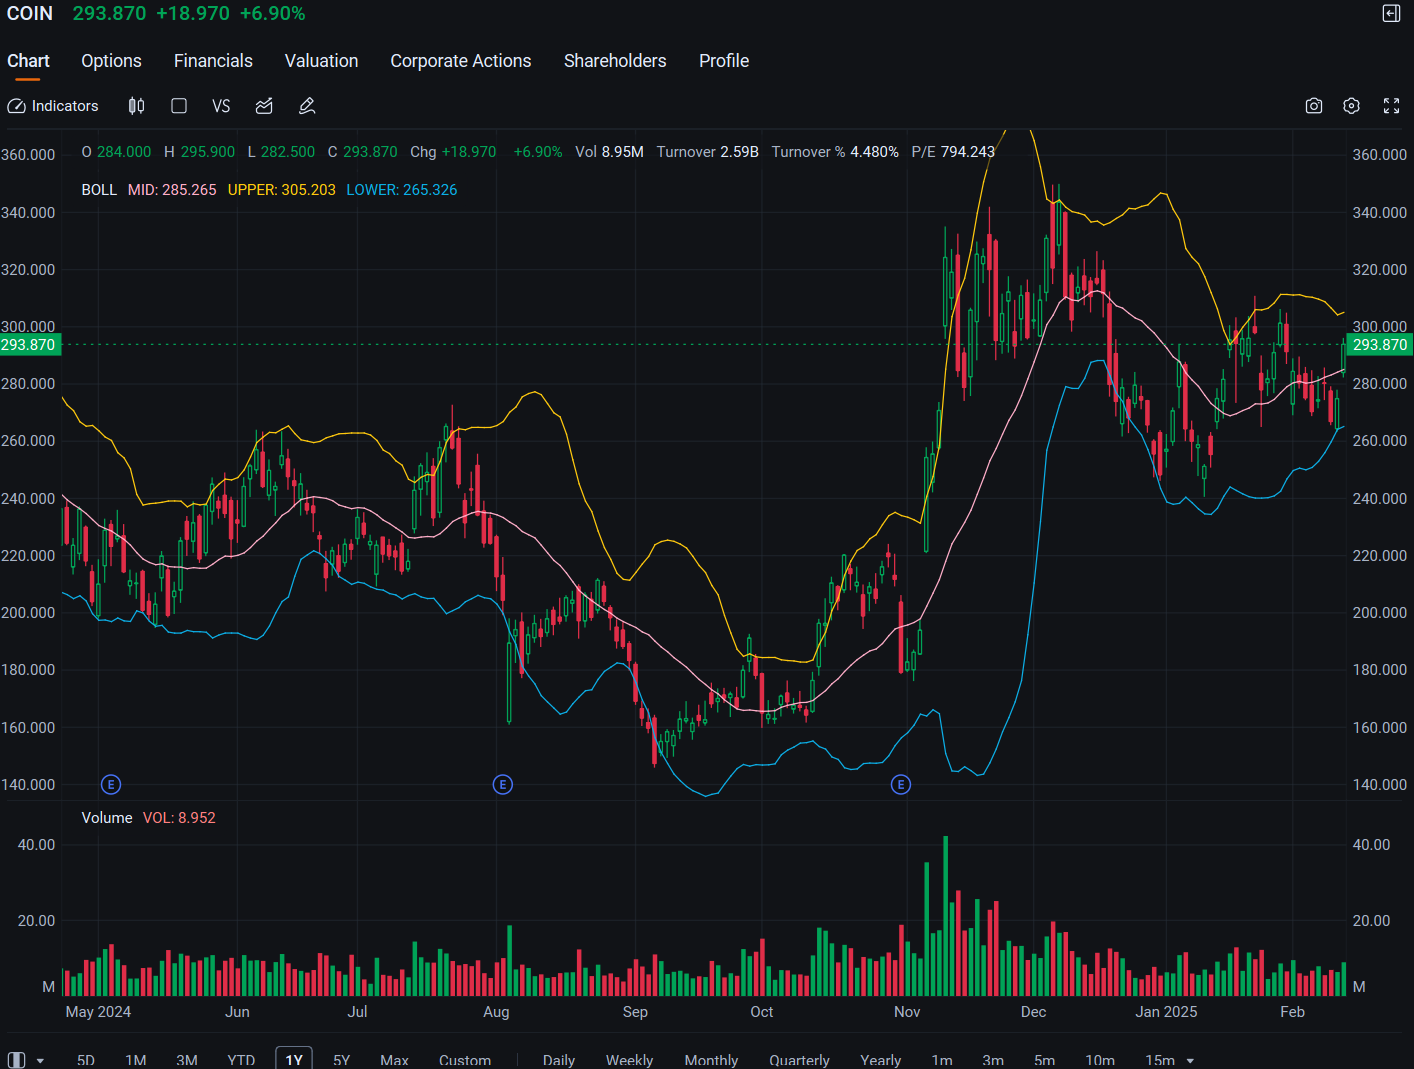This screenshot has width=1414, height=1069.
Task: Open the Corporate Actions tab
Action: (461, 61)
